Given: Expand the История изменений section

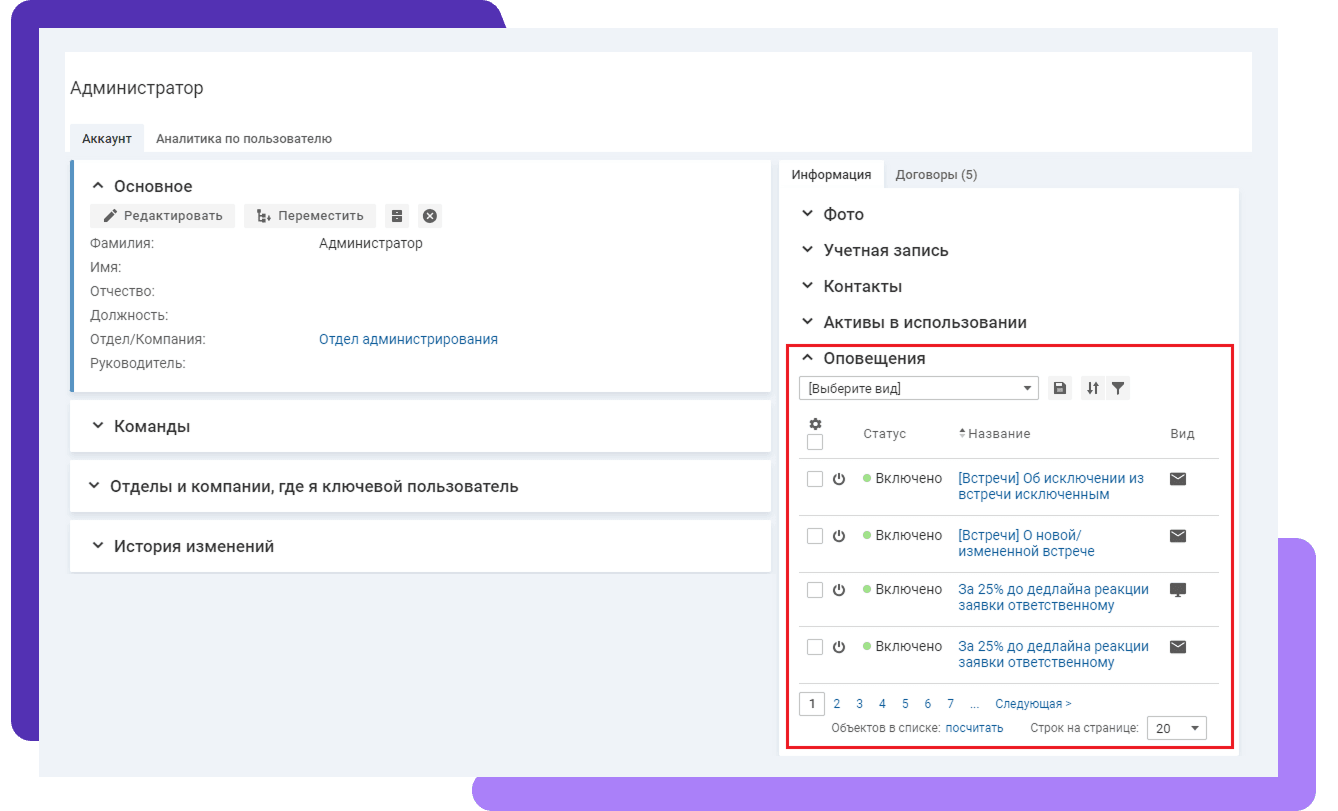Looking at the screenshot, I should 192,546.
